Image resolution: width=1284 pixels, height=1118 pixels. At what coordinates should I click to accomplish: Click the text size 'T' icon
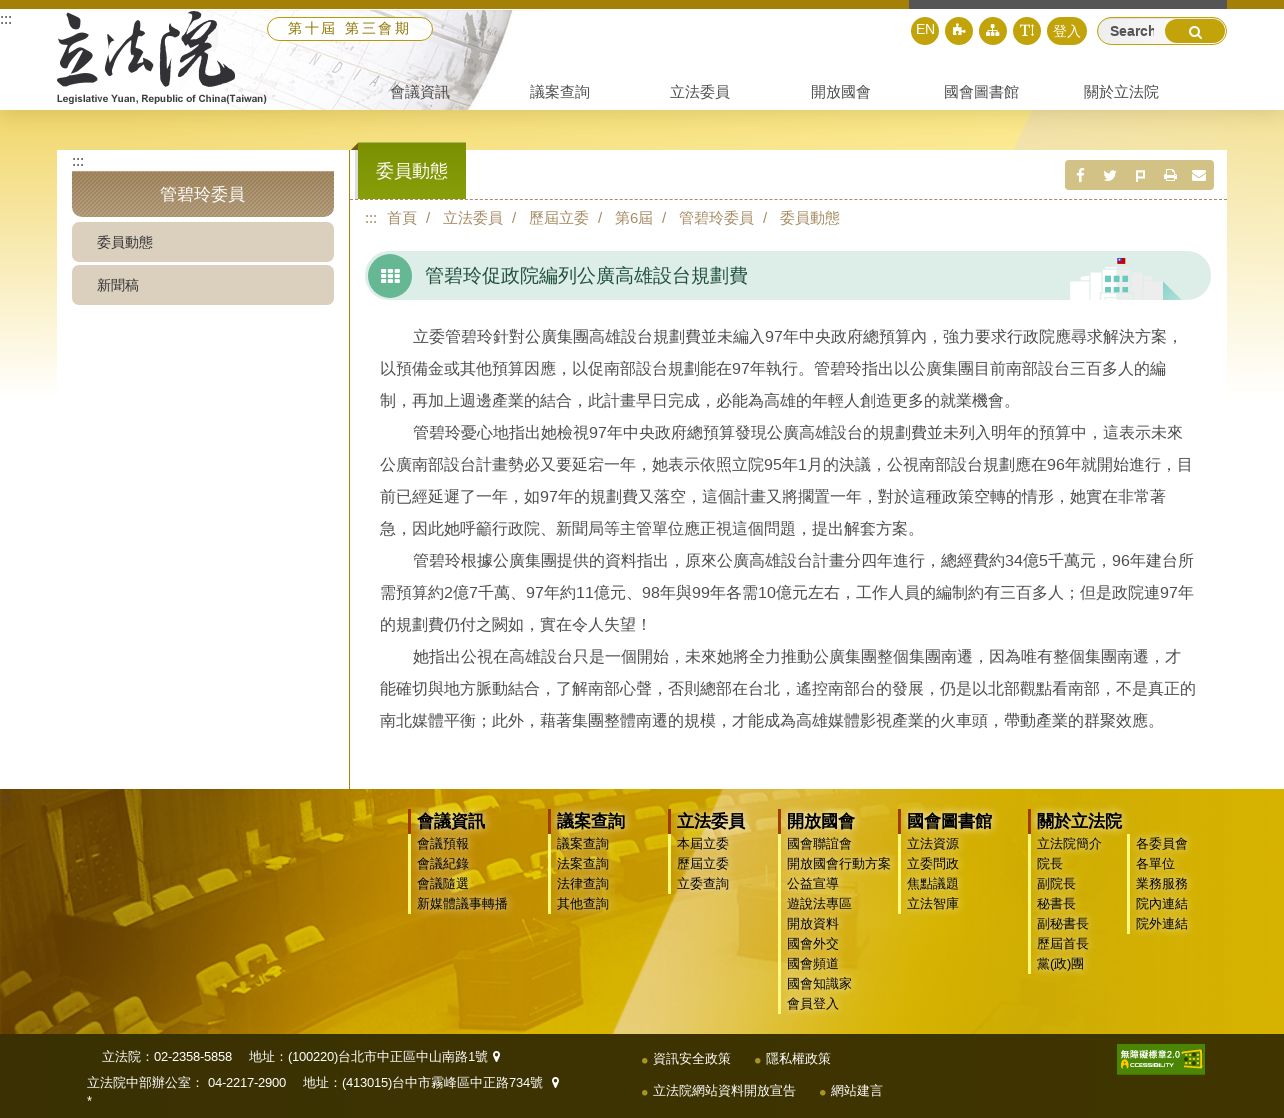[1027, 31]
